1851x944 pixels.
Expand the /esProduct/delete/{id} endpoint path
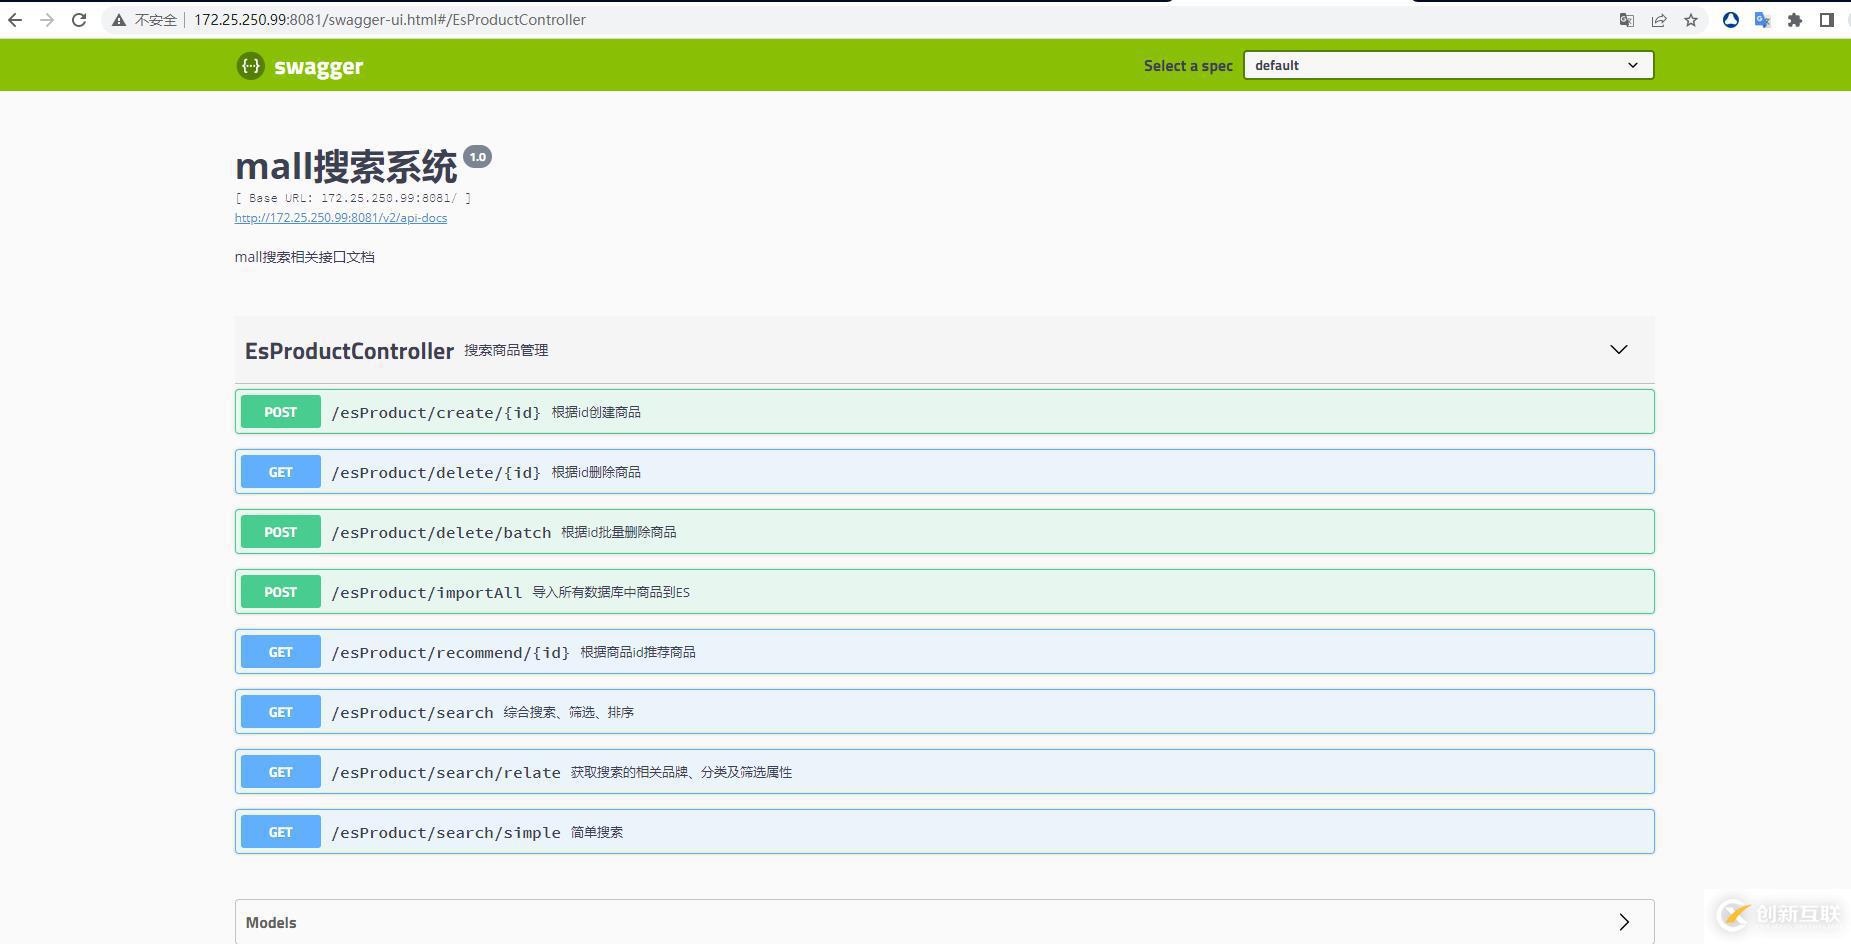436,473
